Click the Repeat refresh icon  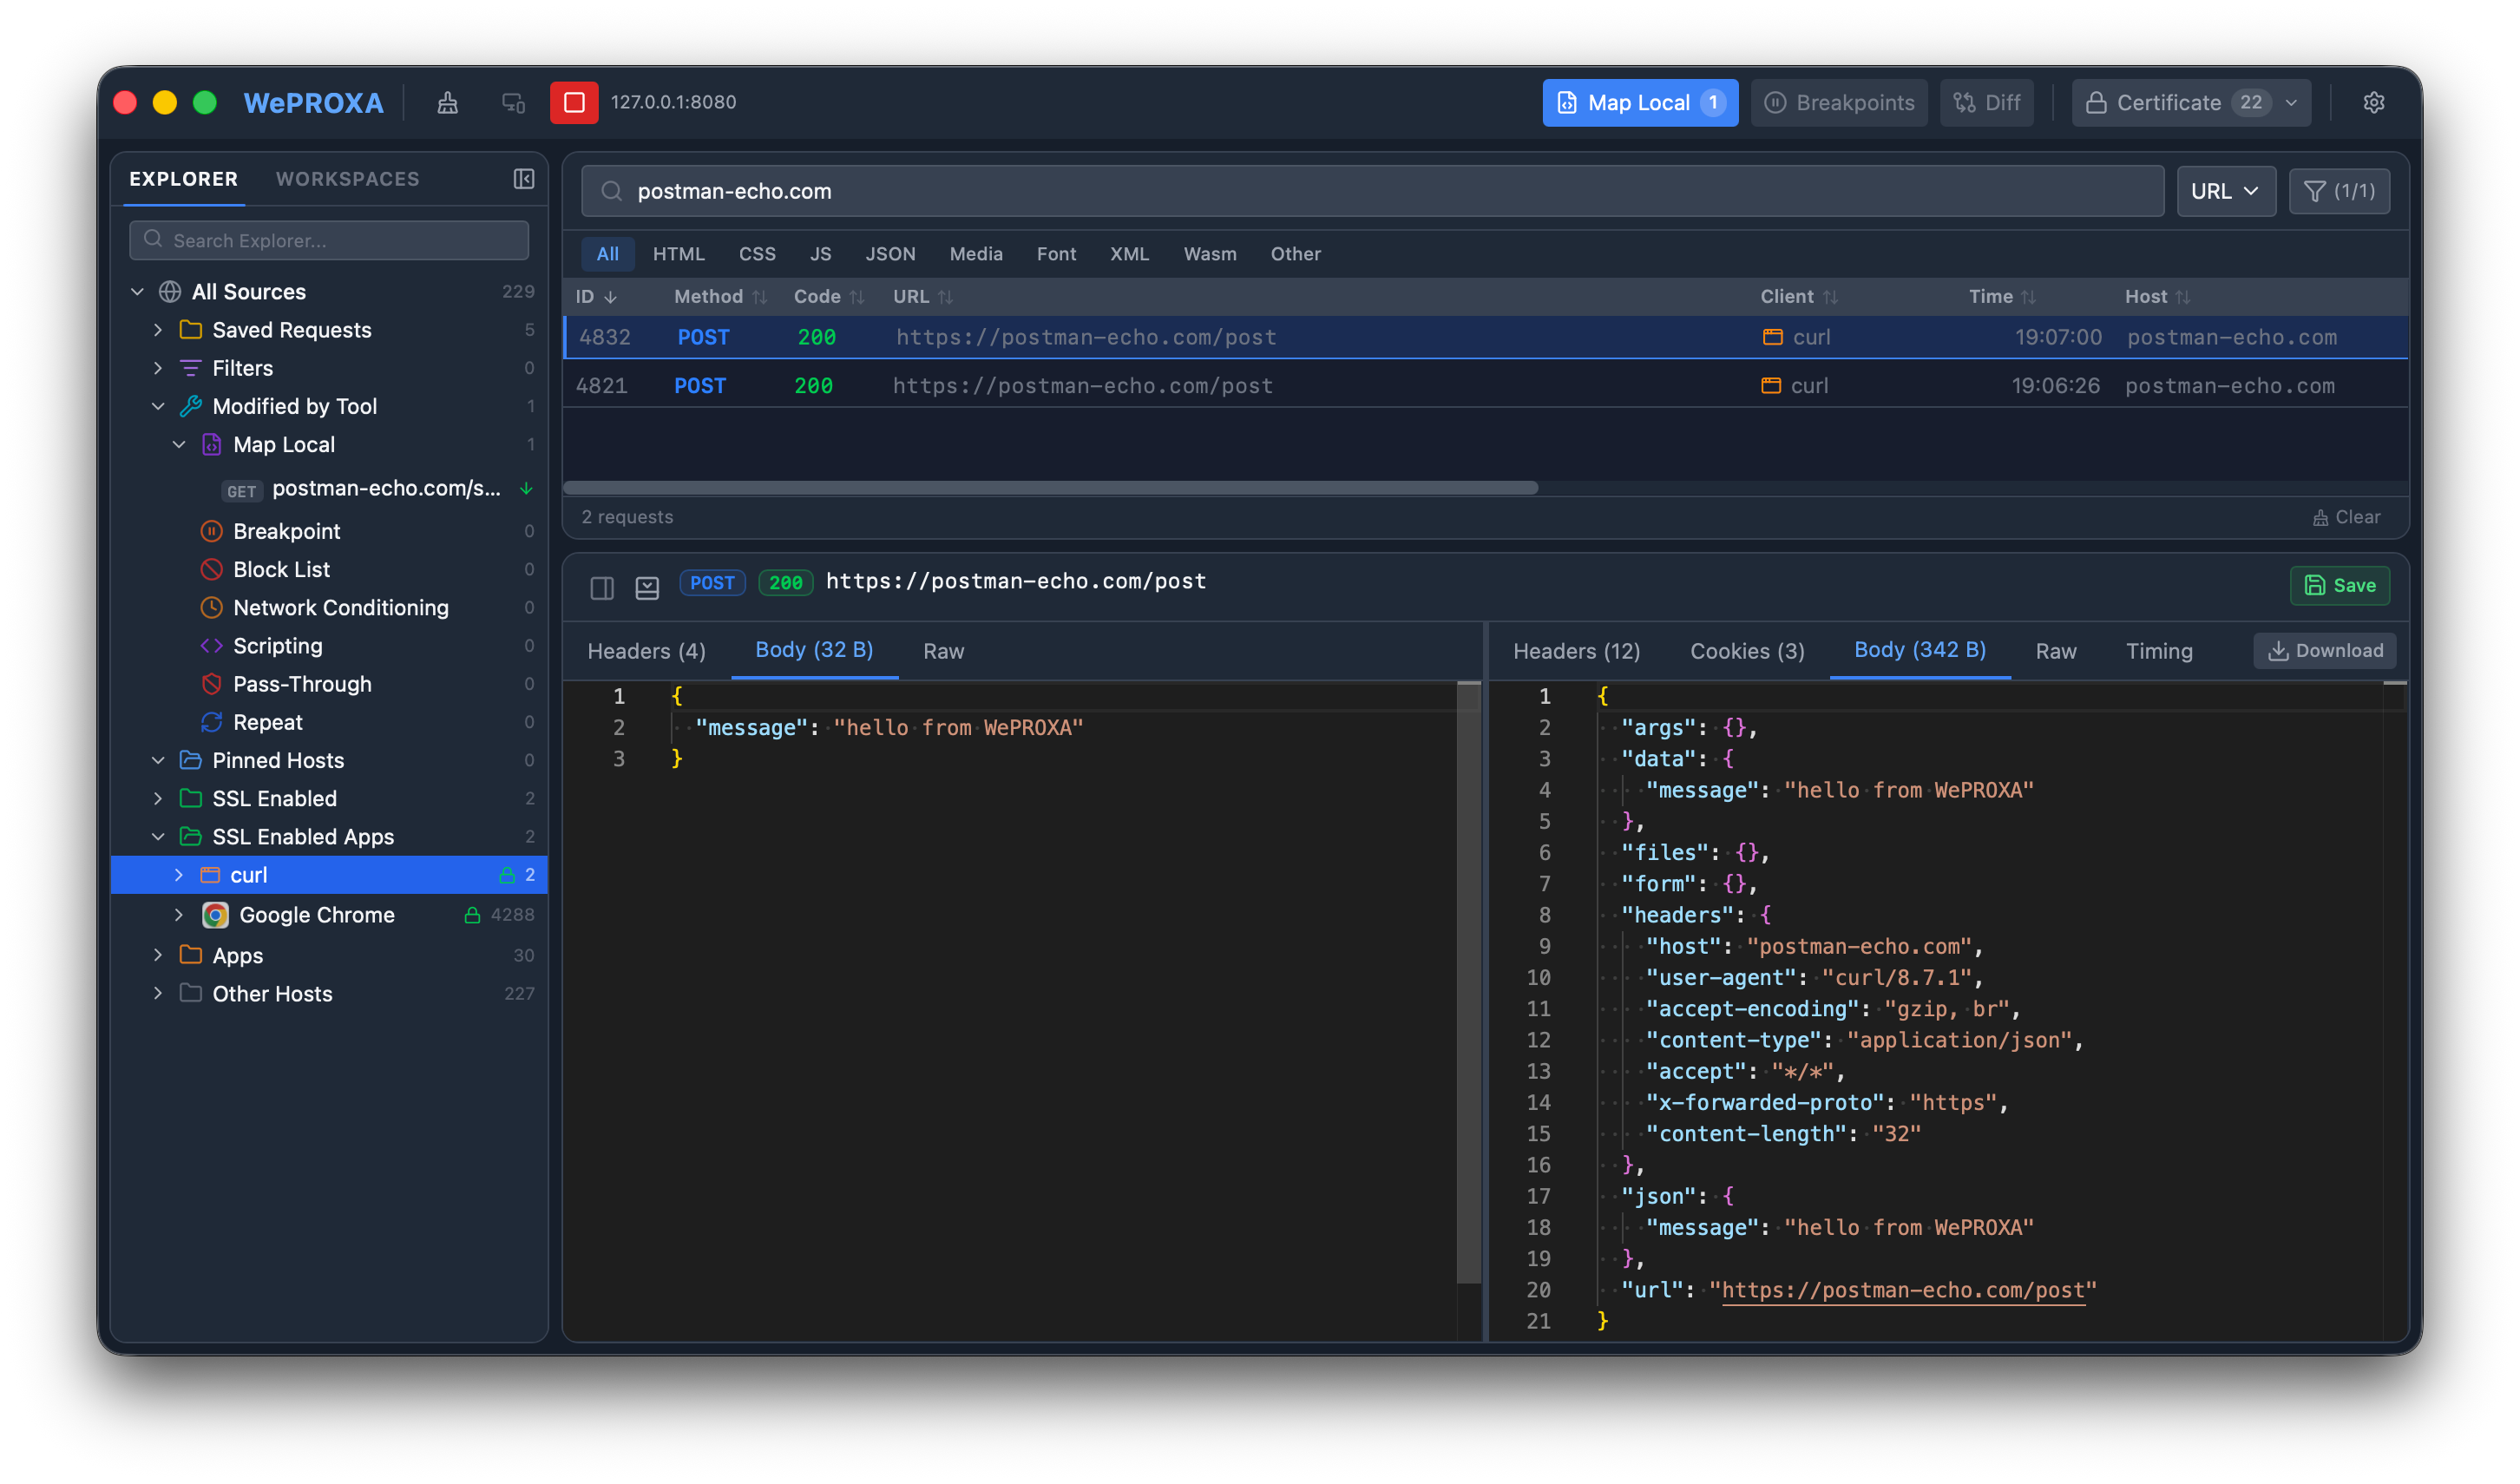[x=211, y=722]
